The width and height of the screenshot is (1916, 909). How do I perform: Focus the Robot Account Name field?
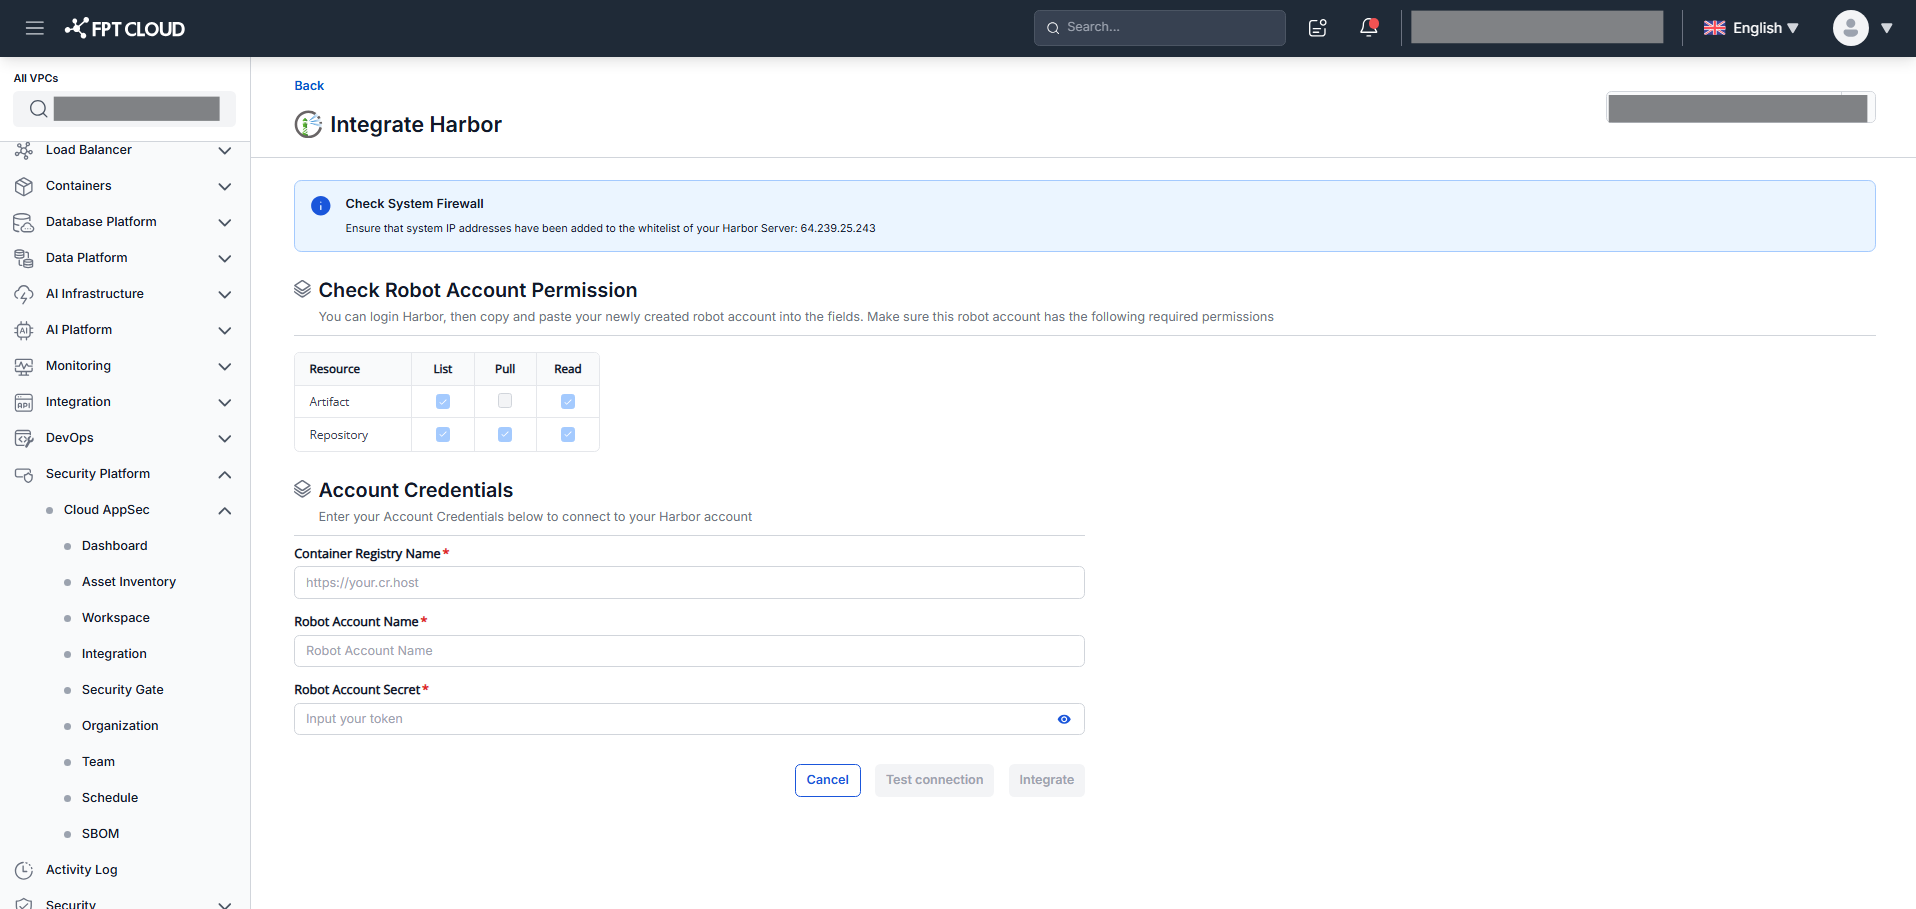pyautogui.click(x=689, y=651)
